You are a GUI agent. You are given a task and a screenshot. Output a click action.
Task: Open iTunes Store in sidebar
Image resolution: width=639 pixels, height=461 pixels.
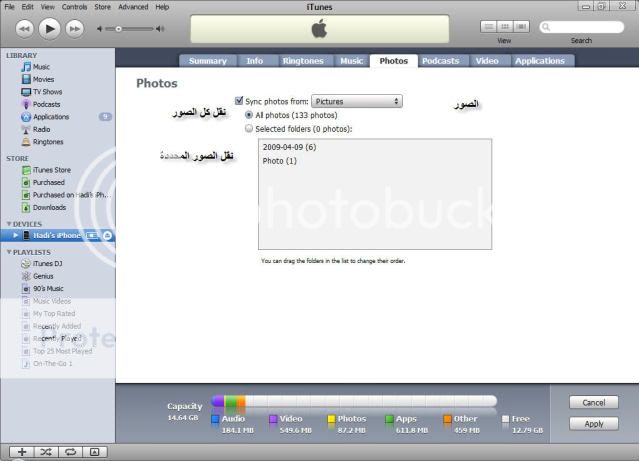[x=51, y=170]
